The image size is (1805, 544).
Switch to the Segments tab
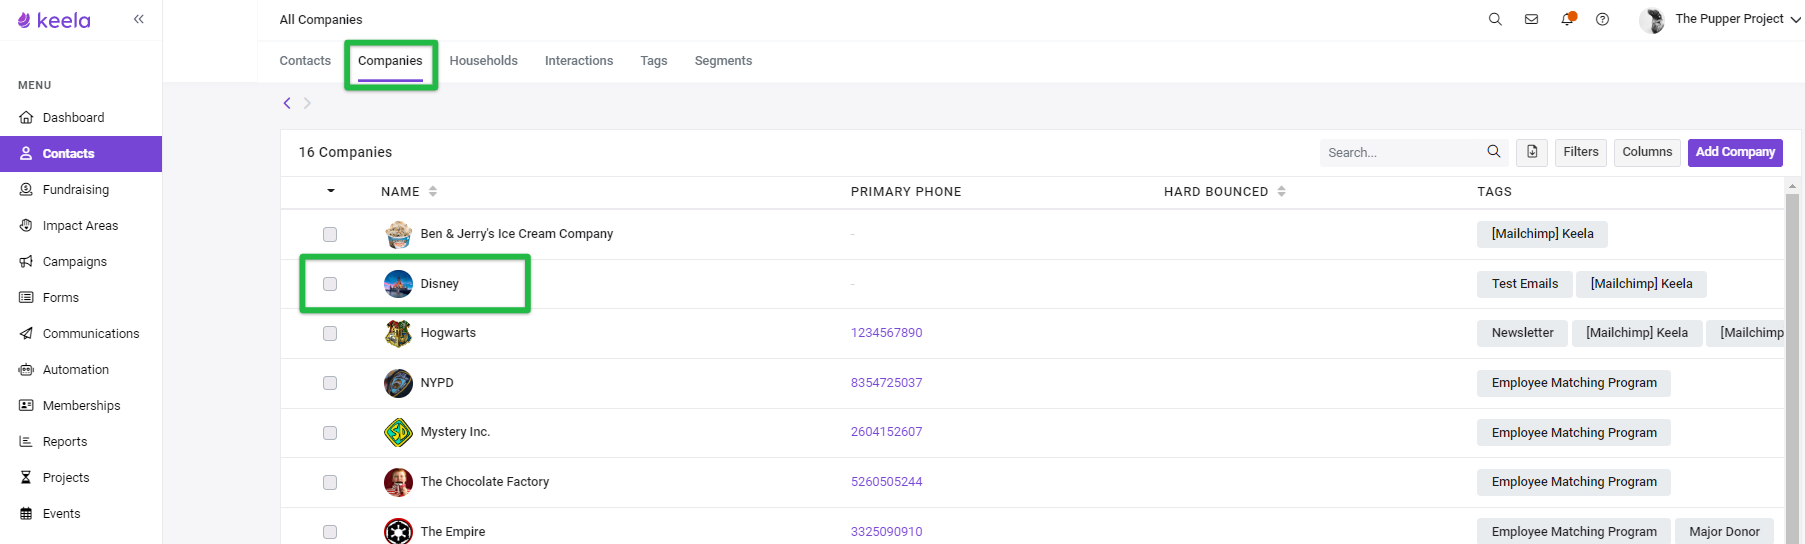coord(723,61)
